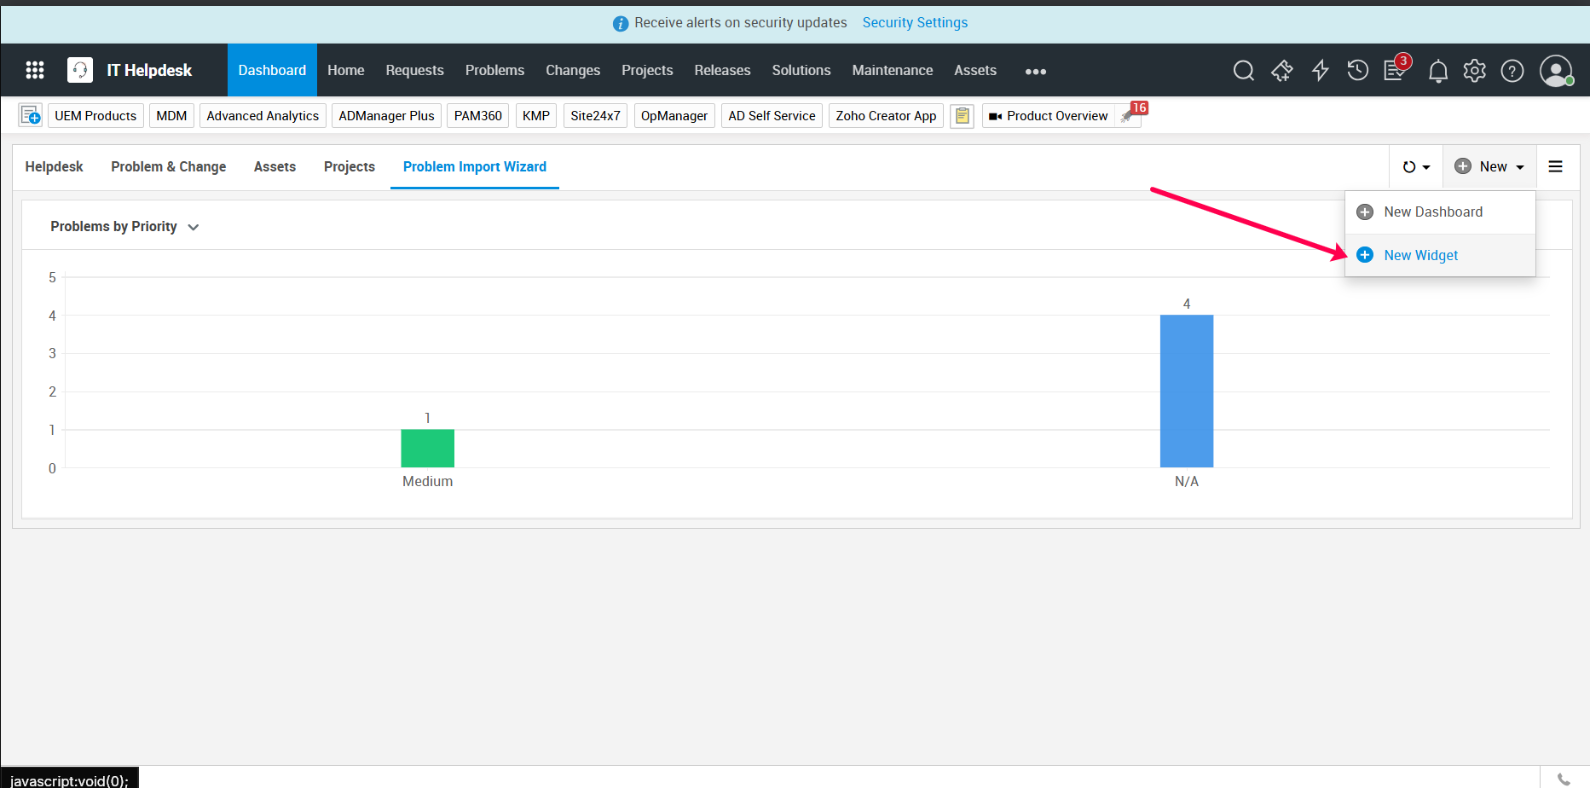The image size is (1590, 788).
Task: Open tasks icon with badge 3
Action: [1395, 70]
